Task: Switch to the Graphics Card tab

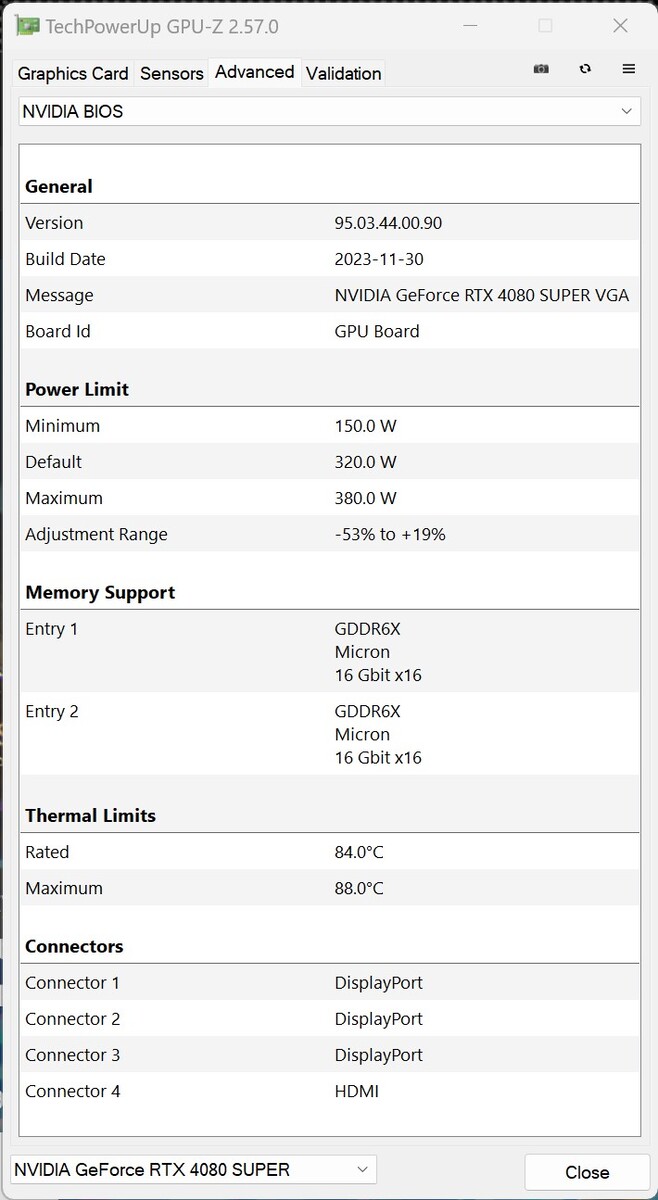Action: point(73,73)
